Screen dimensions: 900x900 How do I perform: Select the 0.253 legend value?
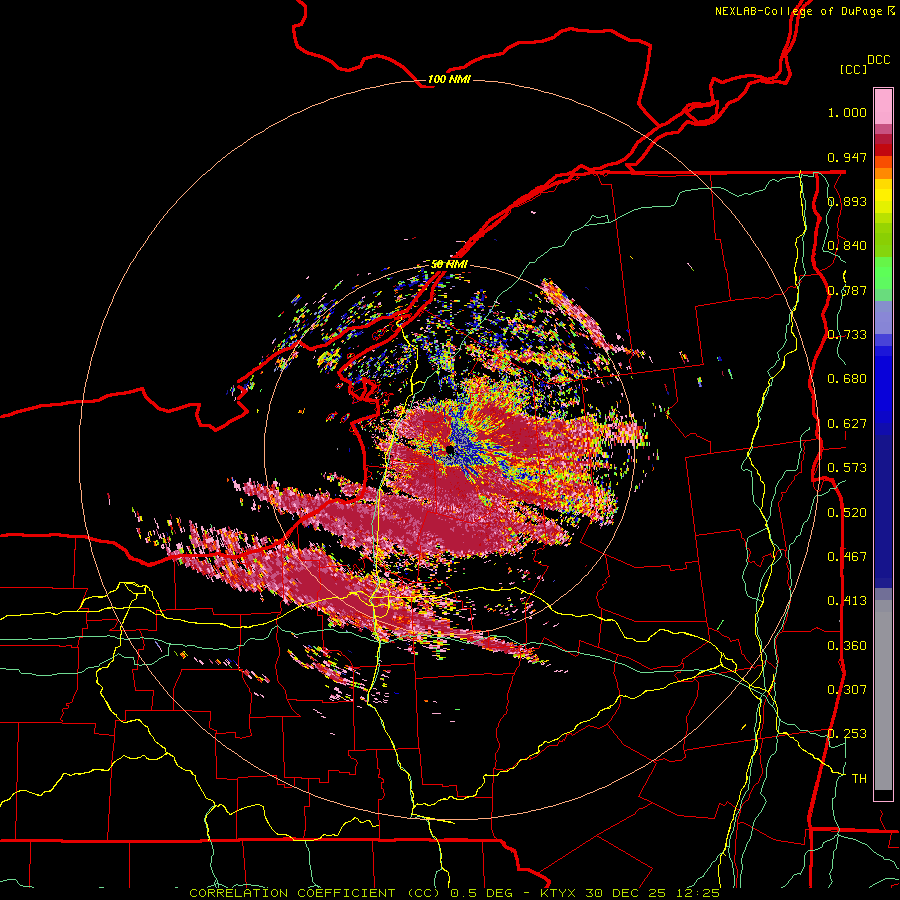pos(847,734)
